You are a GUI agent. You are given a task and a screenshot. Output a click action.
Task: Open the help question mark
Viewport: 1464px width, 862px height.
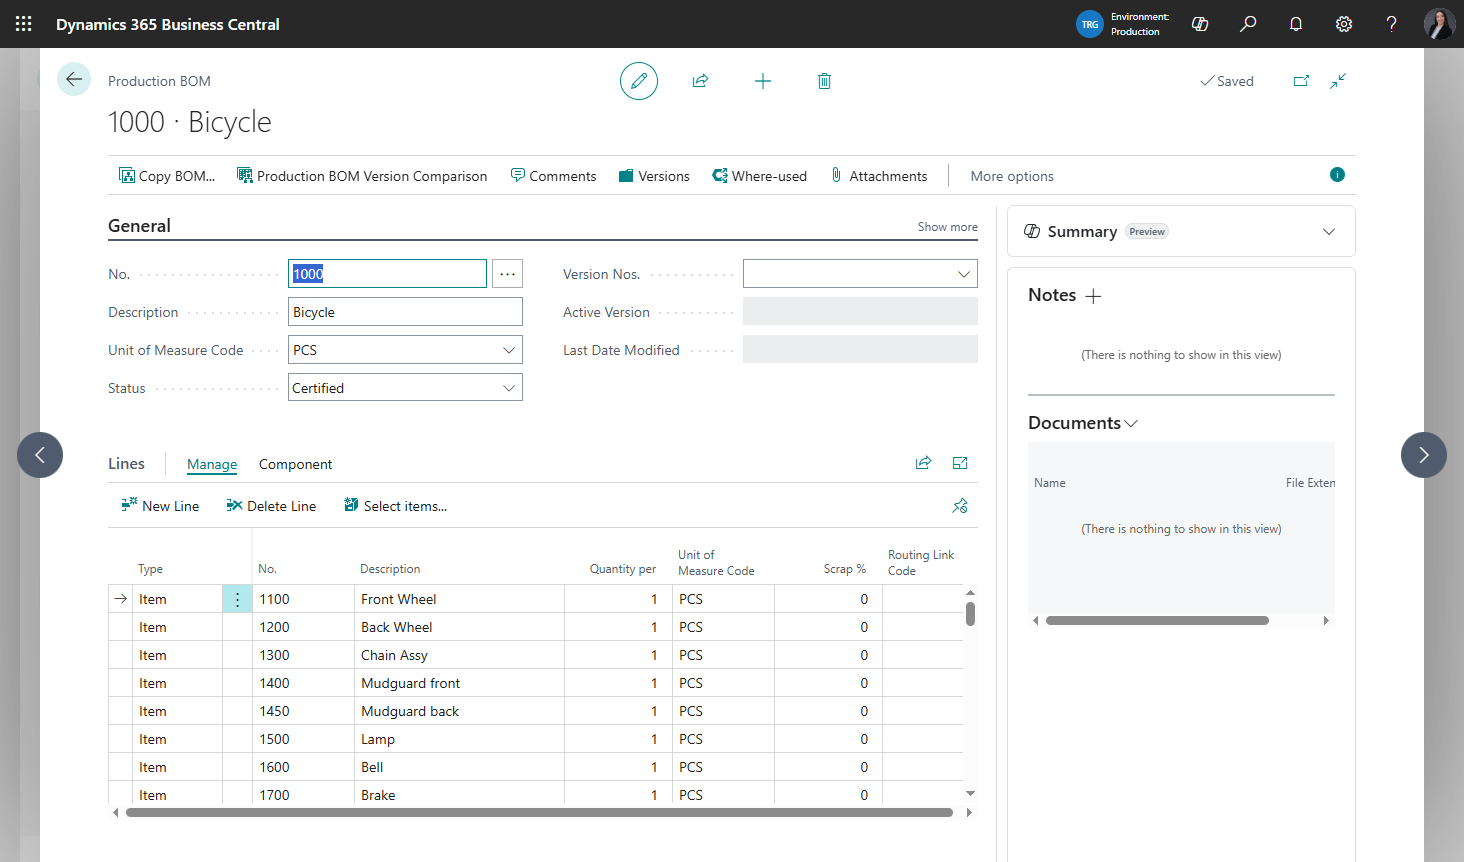pos(1391,24)
